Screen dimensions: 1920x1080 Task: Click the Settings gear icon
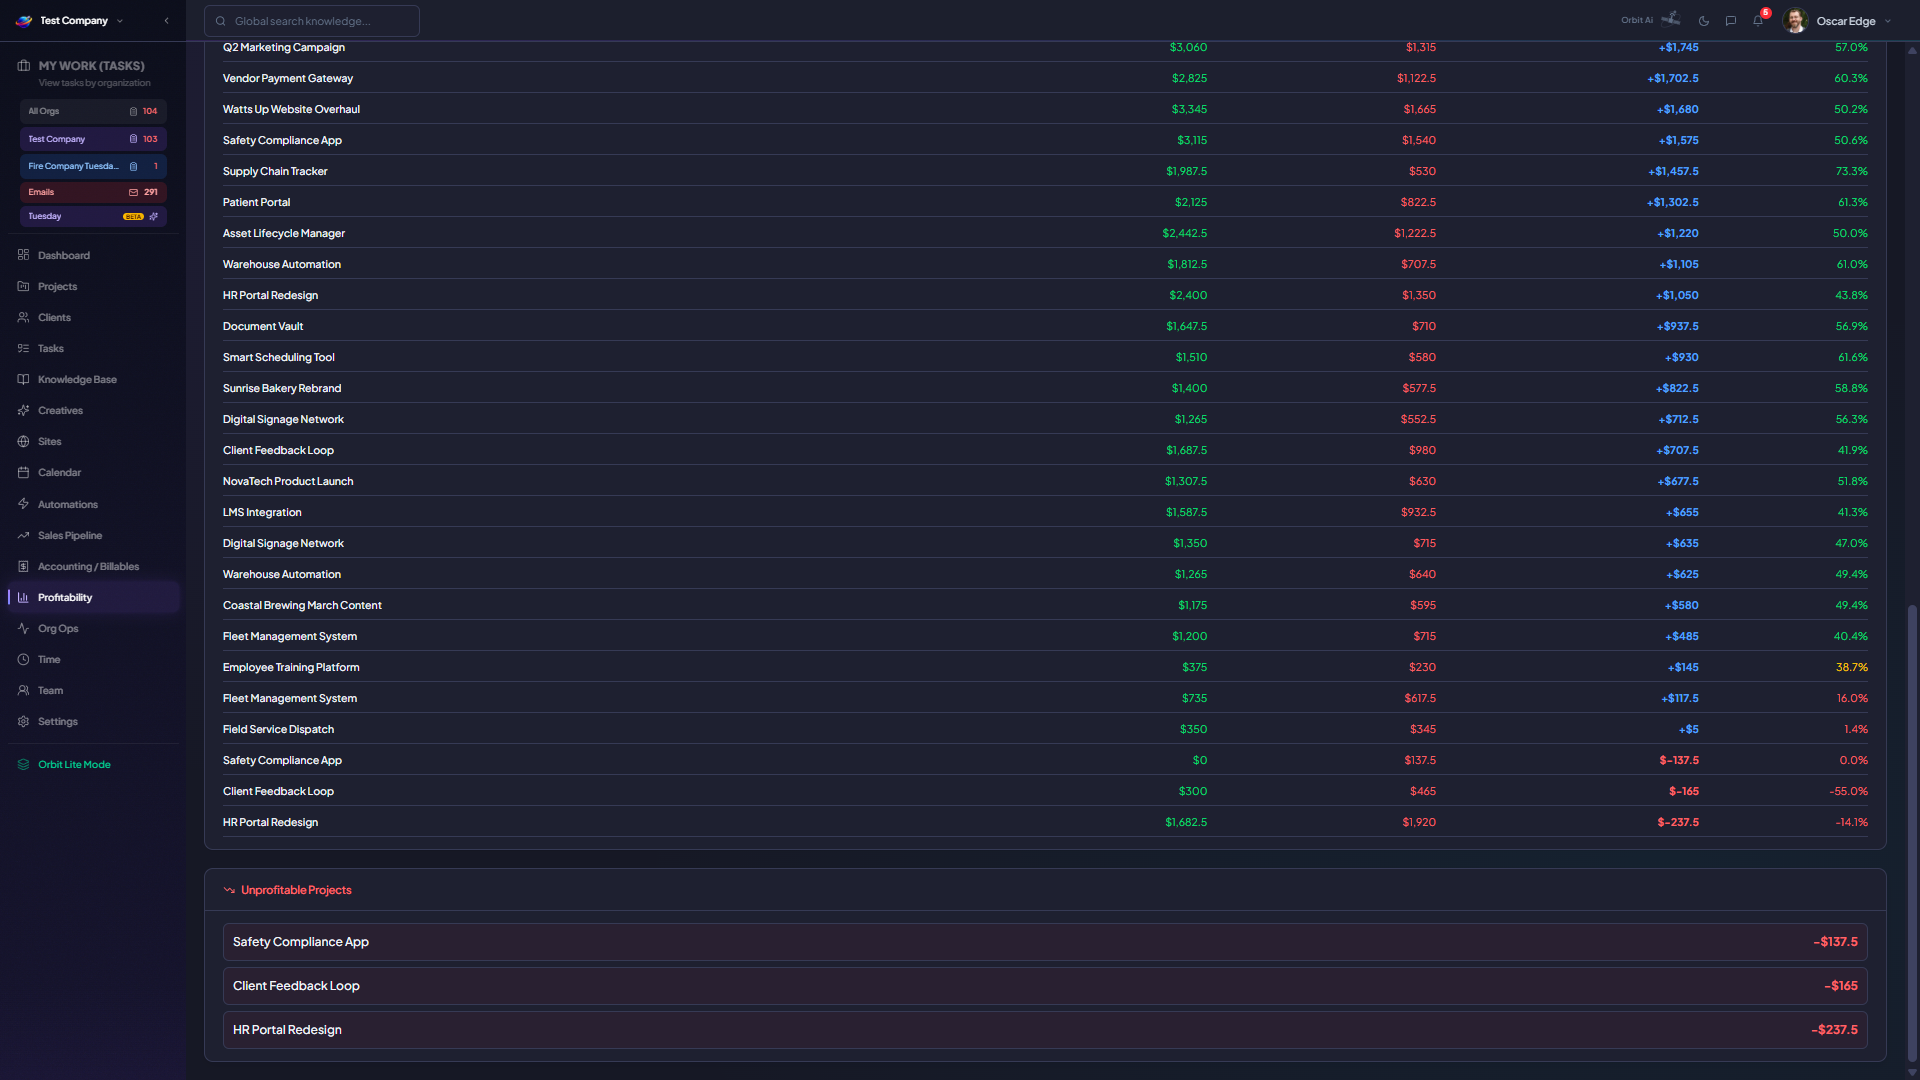pos(23,721)
